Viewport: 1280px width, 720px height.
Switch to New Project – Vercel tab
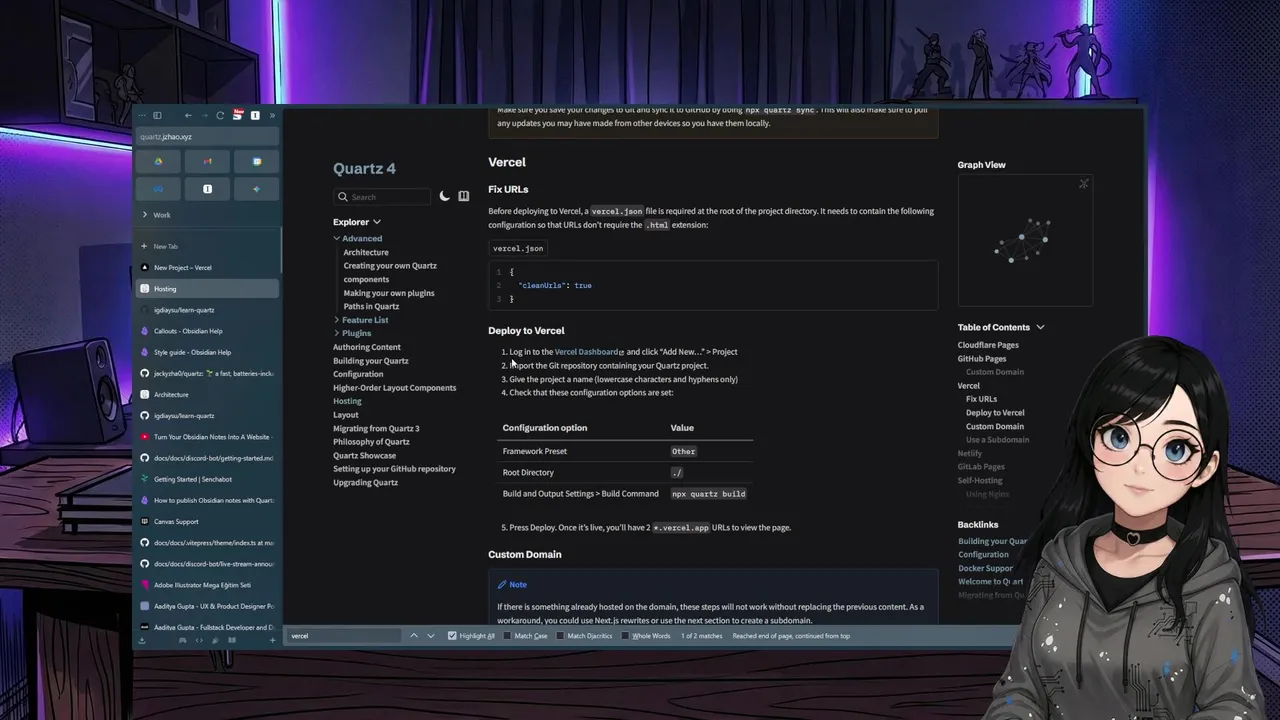tap(208, 268)
